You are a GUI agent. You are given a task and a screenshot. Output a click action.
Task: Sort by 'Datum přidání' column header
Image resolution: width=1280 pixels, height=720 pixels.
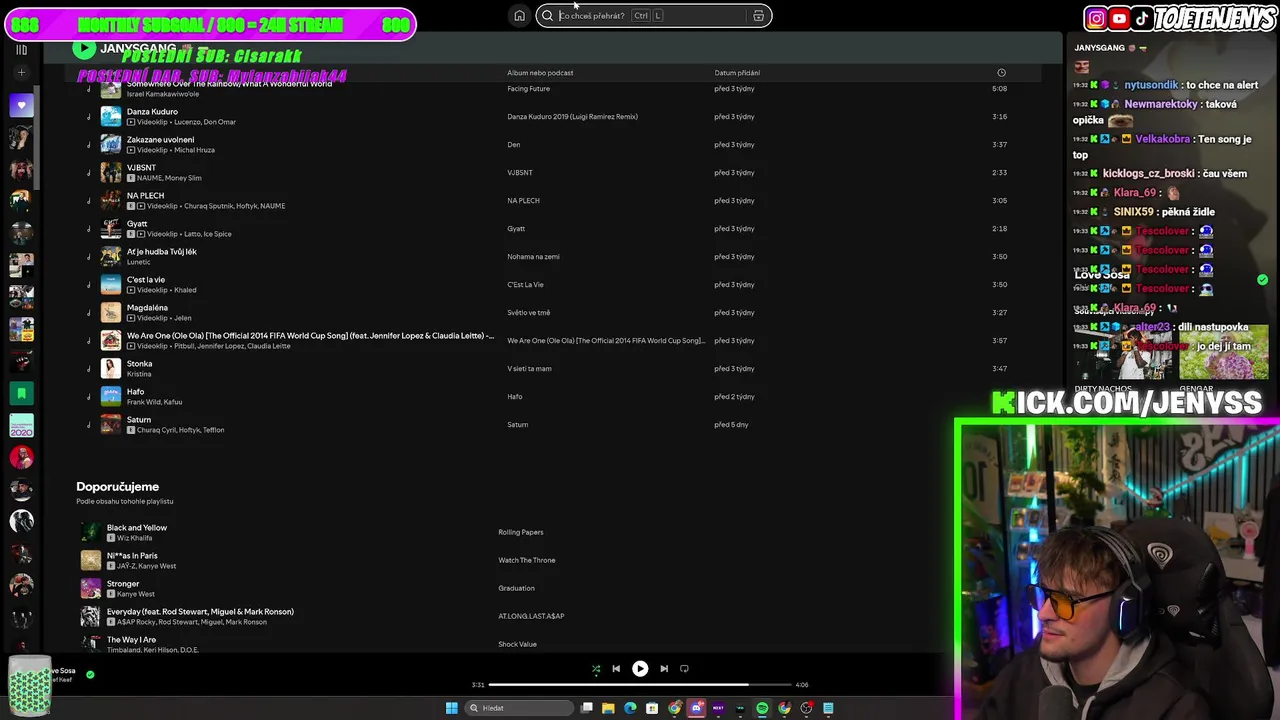coord(737,73)
